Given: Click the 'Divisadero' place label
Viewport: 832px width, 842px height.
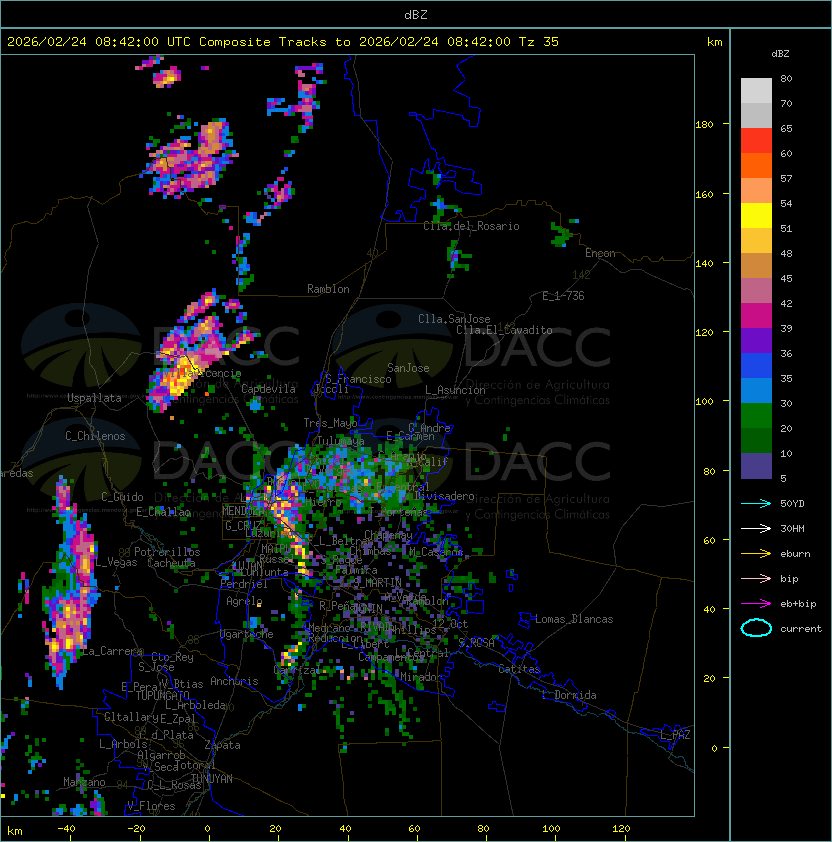Looking at the screenshot, I should coord(444,496).
